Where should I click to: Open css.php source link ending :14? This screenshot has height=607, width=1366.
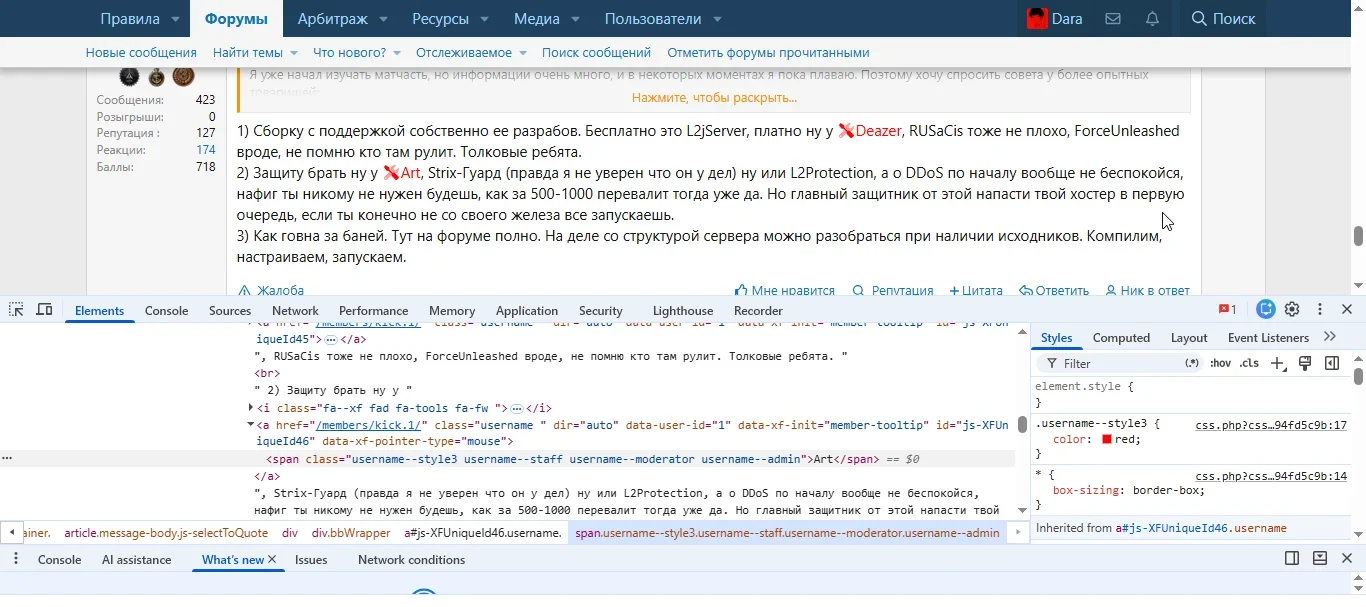1271,476
